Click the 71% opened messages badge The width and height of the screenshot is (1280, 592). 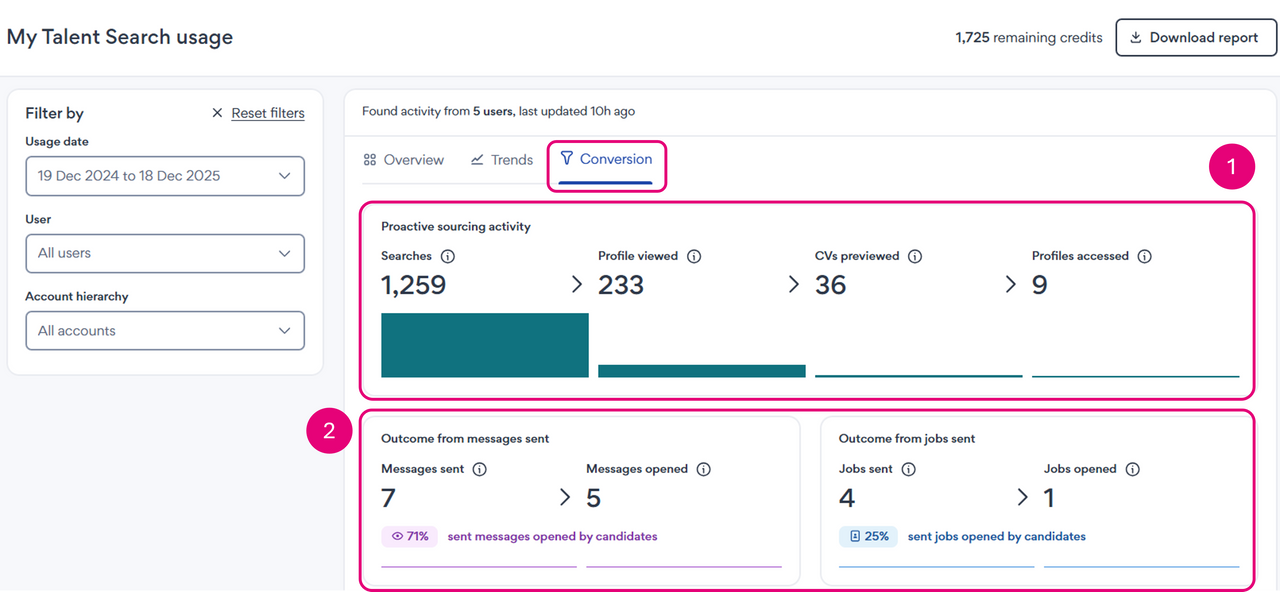coord(409,536)
